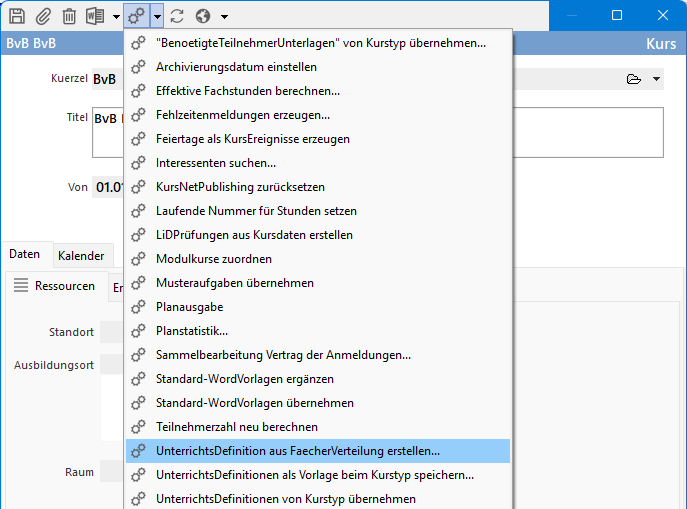This screenshot has height=509, width=687.
Task: Choose 'Effektive Fachstunden berechnen...' from menu
Action: pos(247,91)
